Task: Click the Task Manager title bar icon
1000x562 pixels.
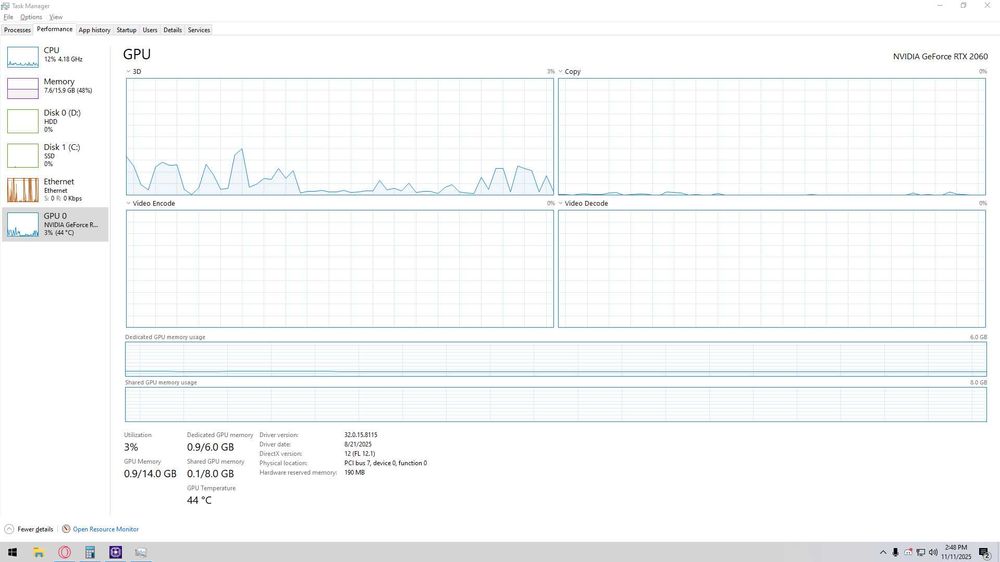Action: (x=5, y=6)
